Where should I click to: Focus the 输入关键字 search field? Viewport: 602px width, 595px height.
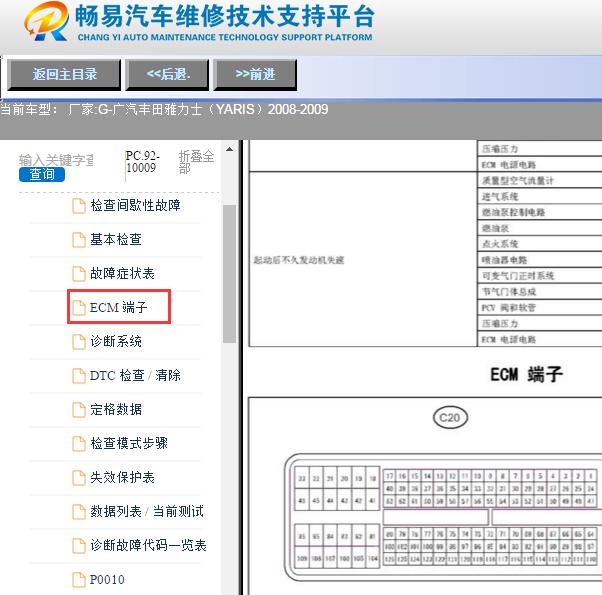(x=56, y=160)
